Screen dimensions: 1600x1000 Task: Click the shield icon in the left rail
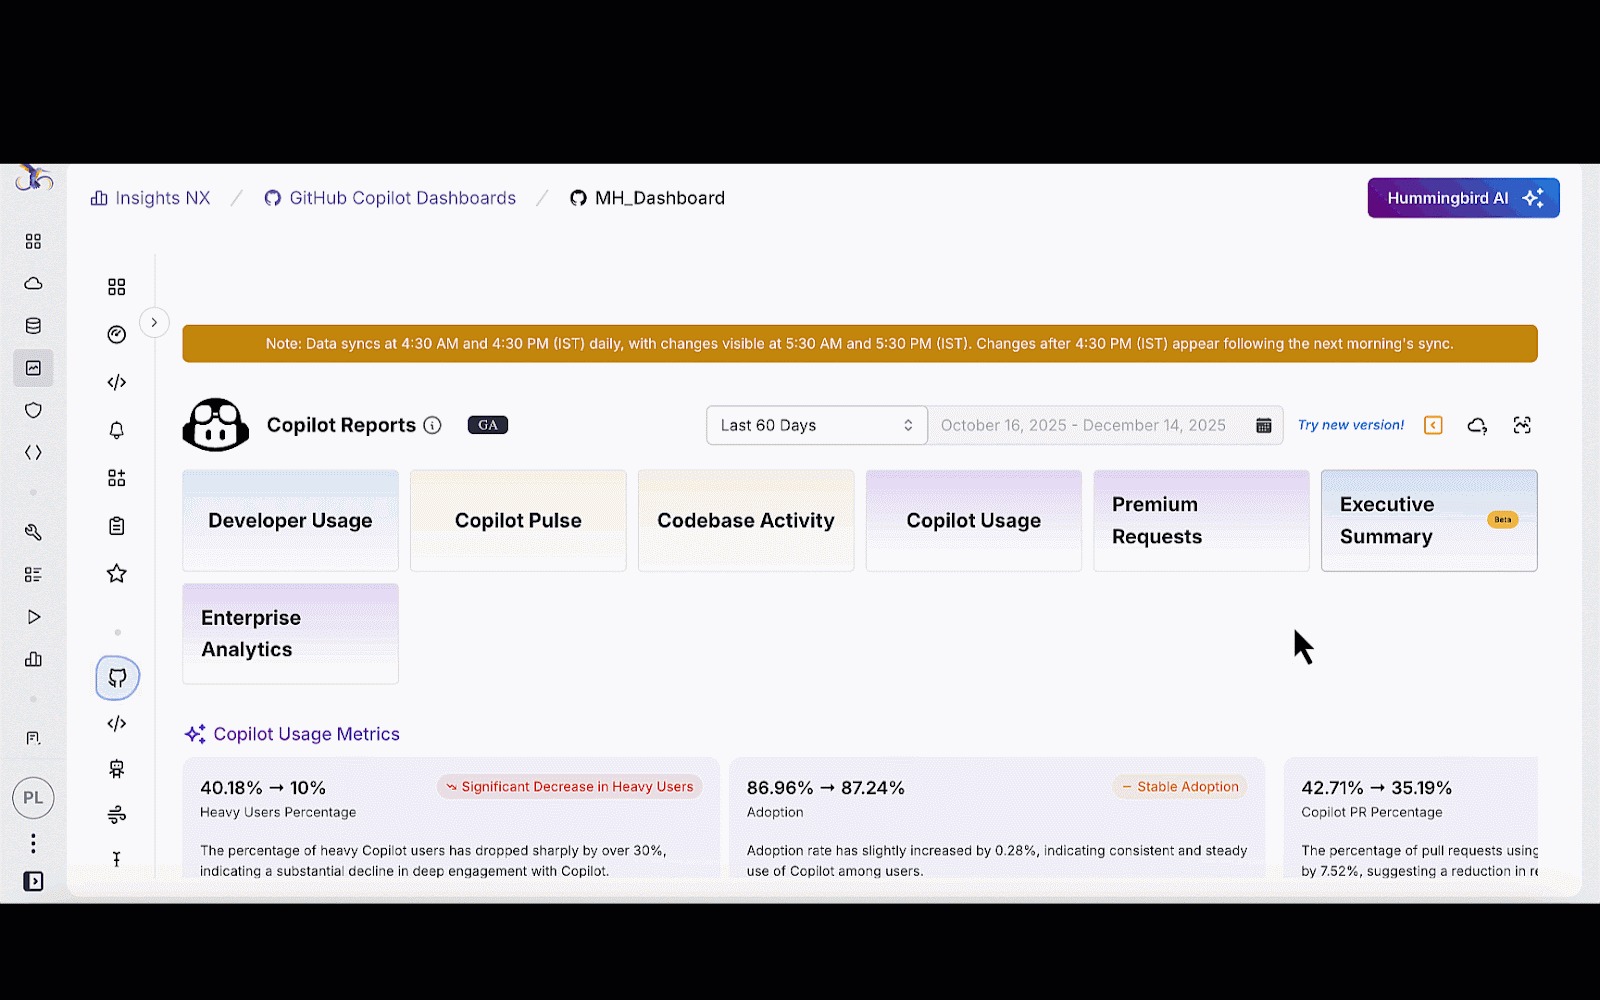pos(33,410)
